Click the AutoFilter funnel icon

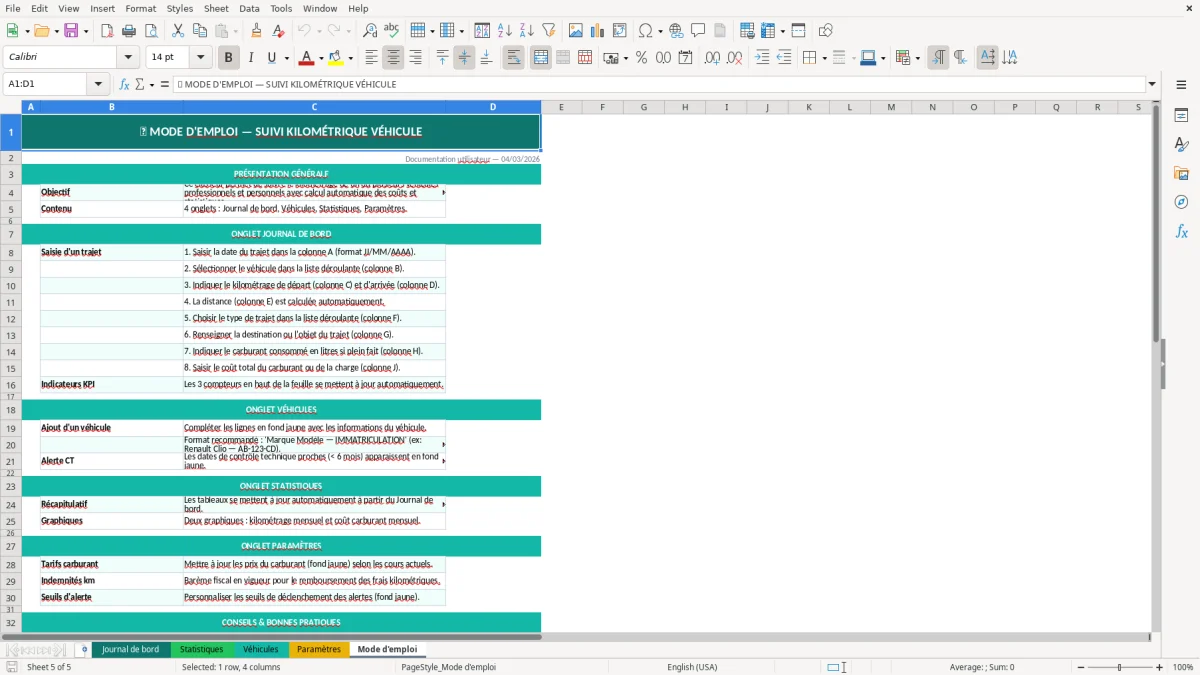(x=548, y=31)
